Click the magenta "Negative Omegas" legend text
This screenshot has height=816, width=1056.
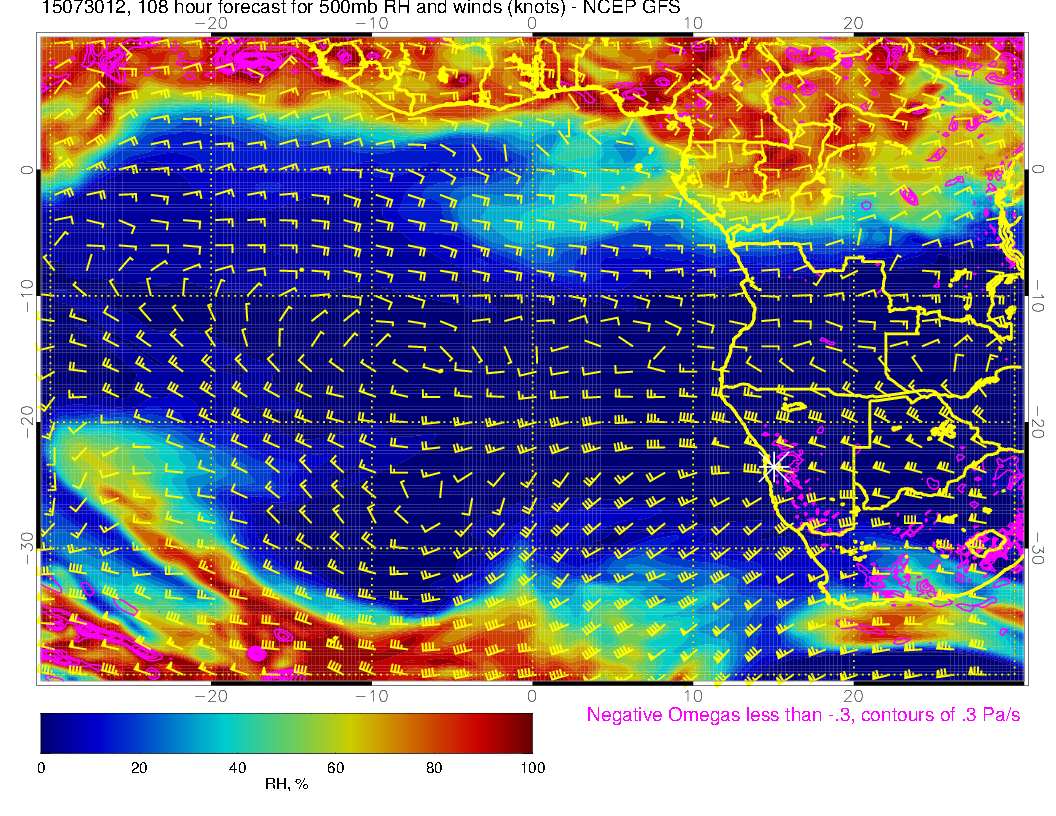tap(803, 715)
